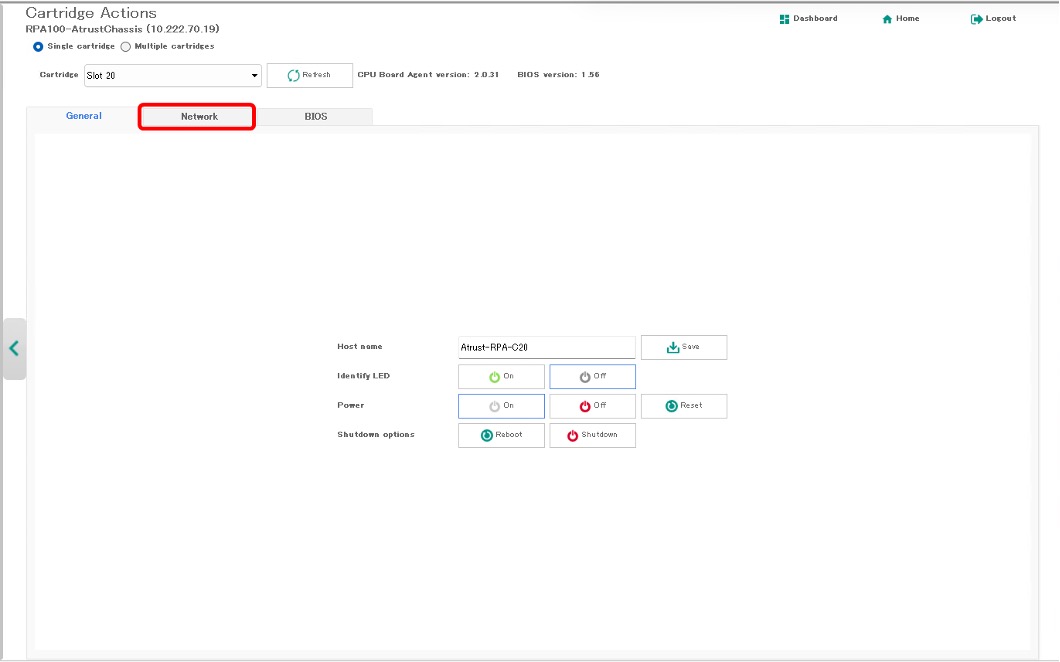1060x662 pixels.
Task: Select the General tab
Action: pyautogui.click(x=84, y=116)
